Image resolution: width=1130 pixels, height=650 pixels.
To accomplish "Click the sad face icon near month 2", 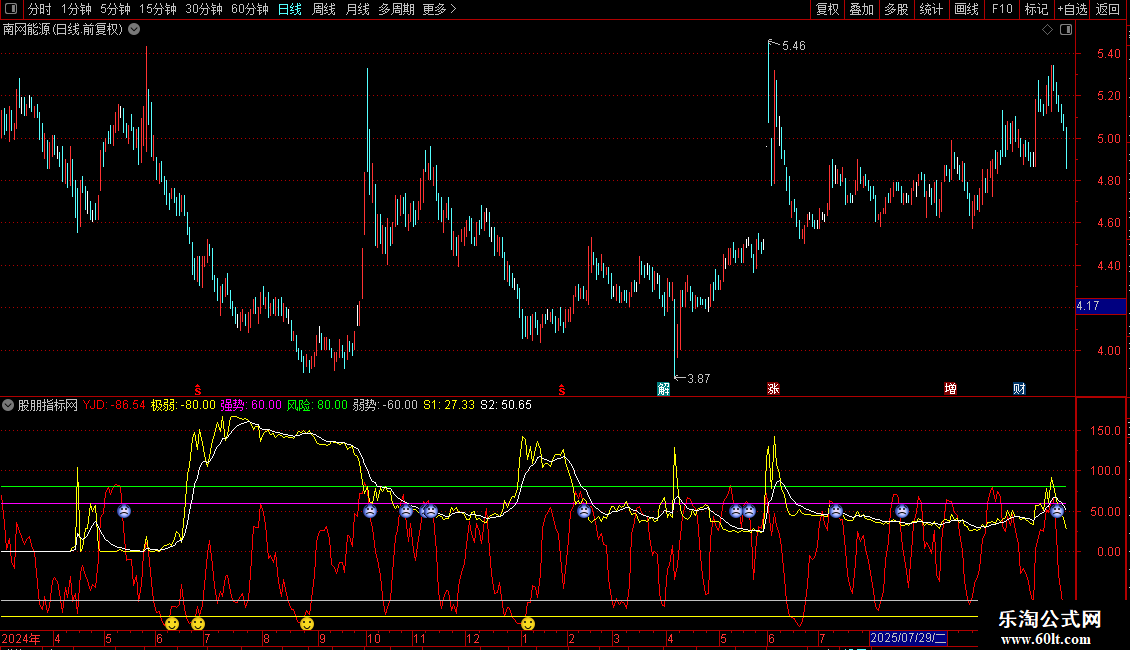I will tap(584, 511).
